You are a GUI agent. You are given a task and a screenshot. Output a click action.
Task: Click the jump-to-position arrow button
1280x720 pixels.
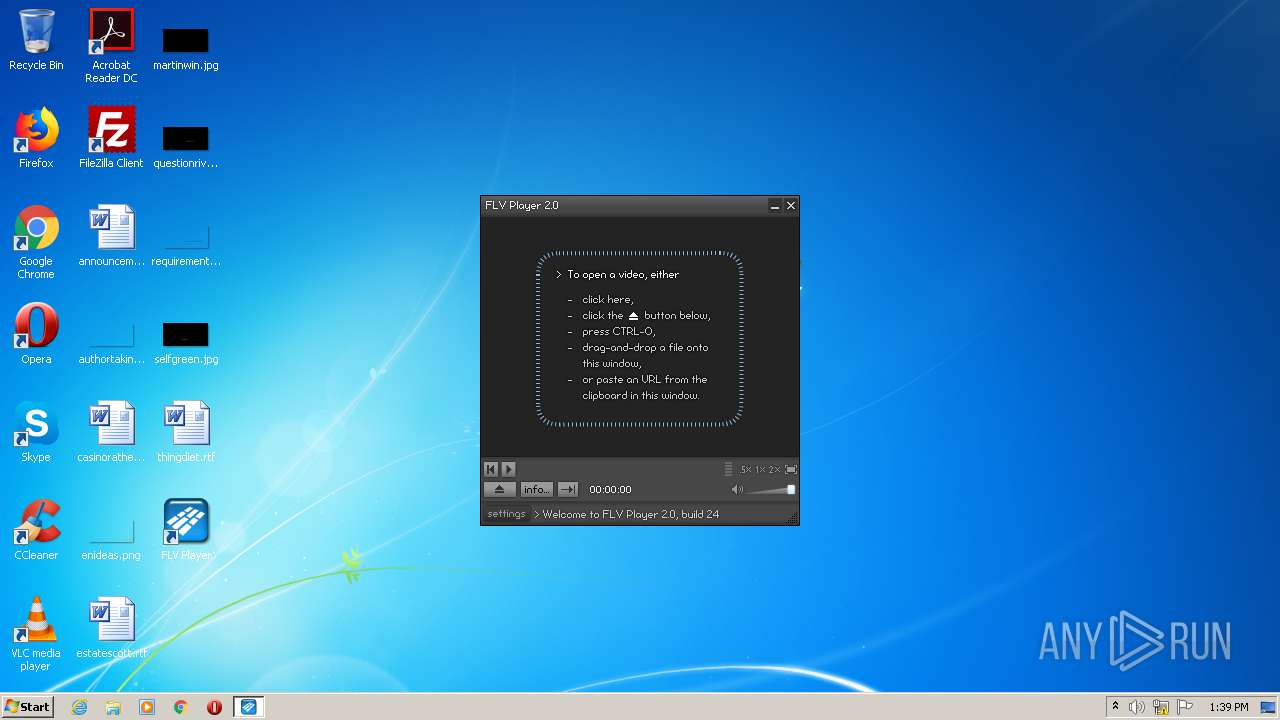(568, 489)
